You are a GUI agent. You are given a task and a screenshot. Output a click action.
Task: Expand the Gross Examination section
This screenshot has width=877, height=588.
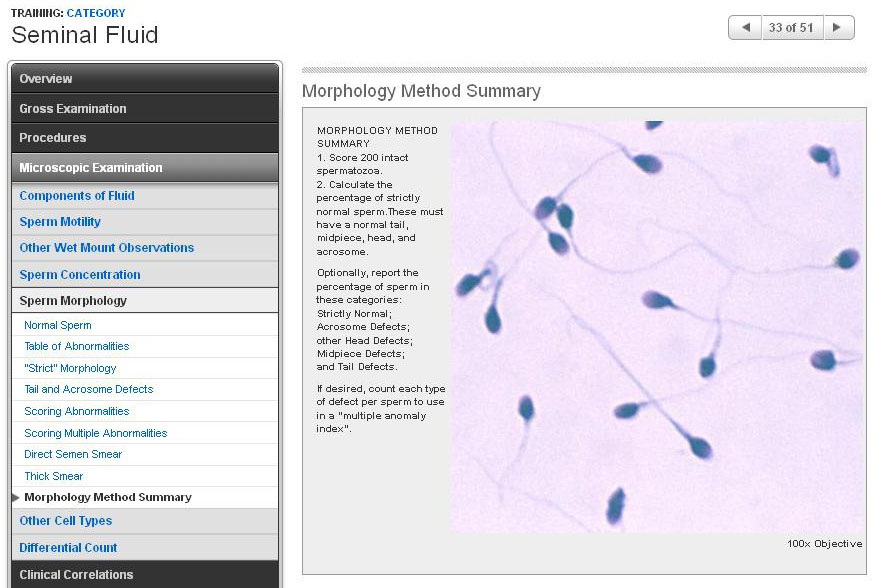coord(145,109)
